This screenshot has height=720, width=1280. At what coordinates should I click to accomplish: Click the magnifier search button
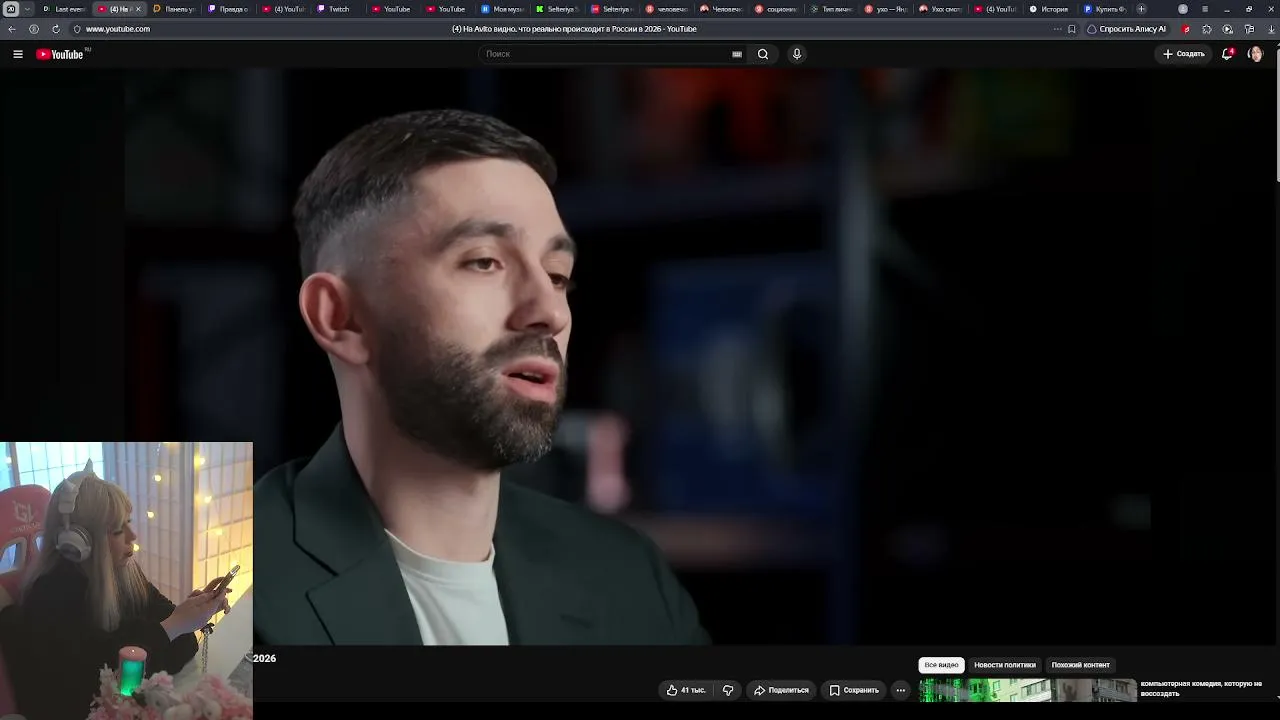(x=763, y=54)
